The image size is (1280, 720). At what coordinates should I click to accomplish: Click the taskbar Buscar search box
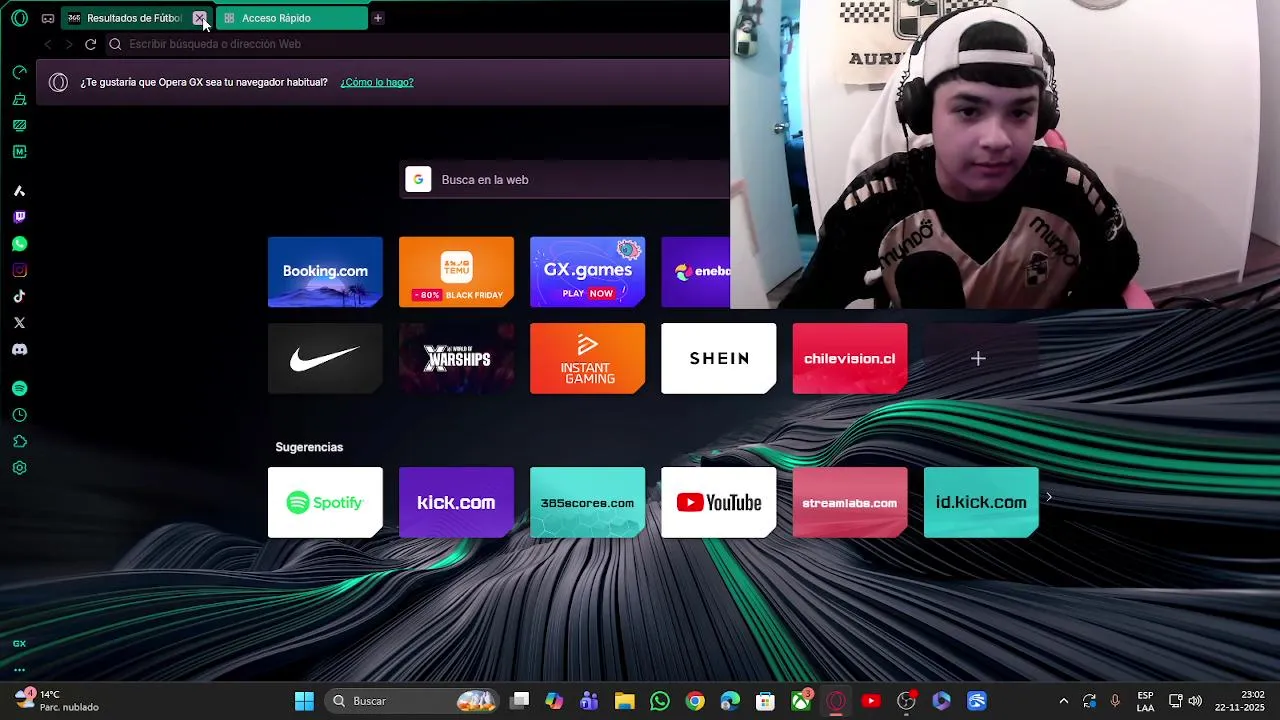pyautogui.click(x=413, y=701)
